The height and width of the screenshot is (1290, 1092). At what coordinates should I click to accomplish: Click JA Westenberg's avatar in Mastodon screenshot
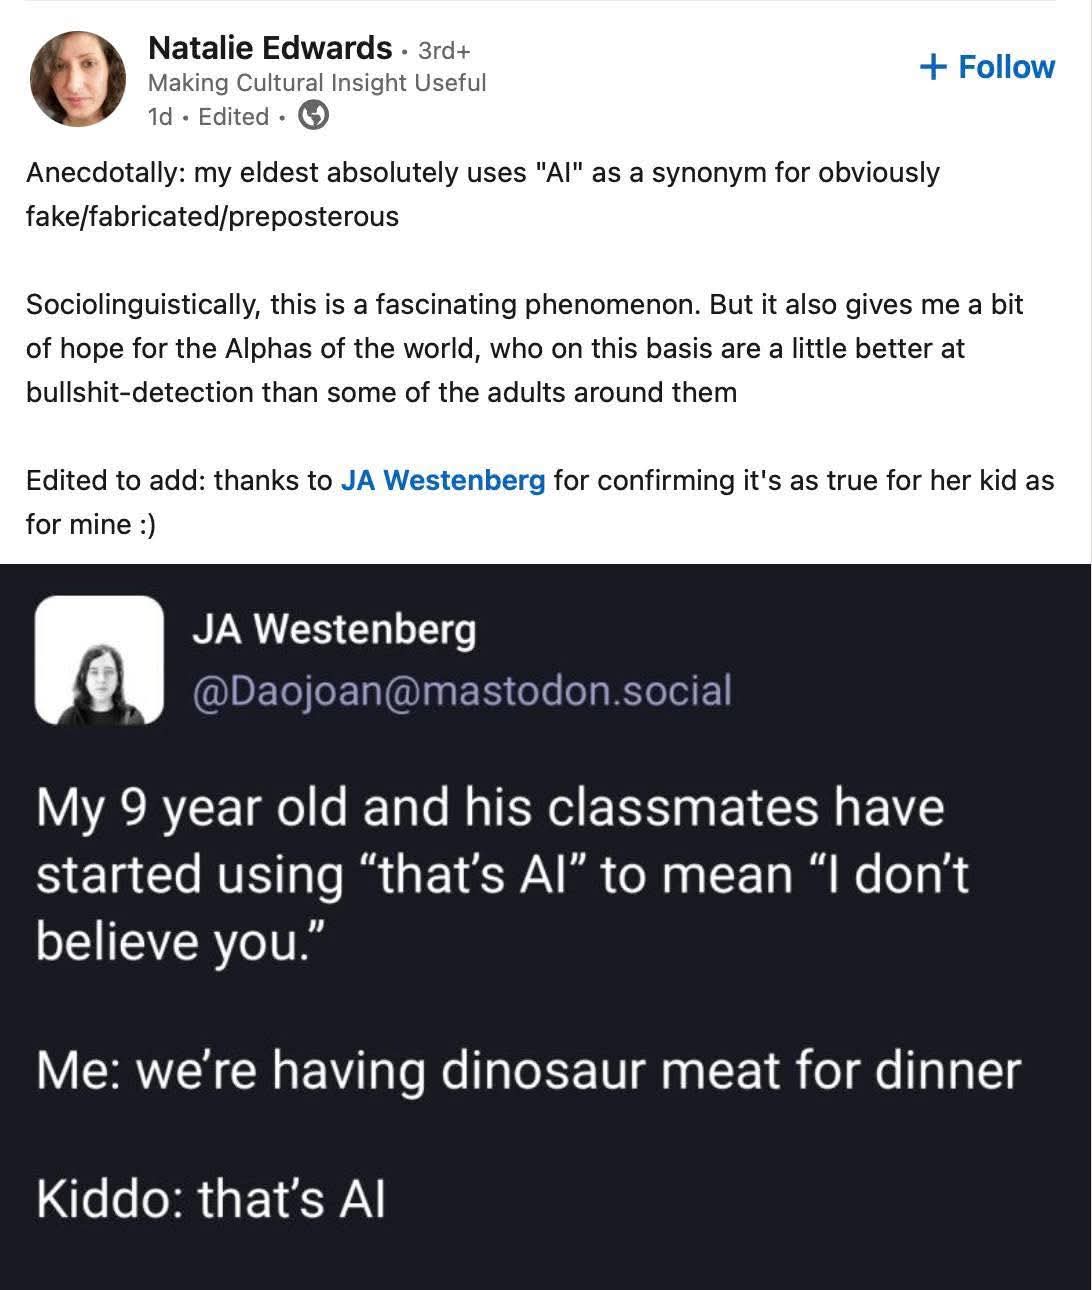[99, 660]
